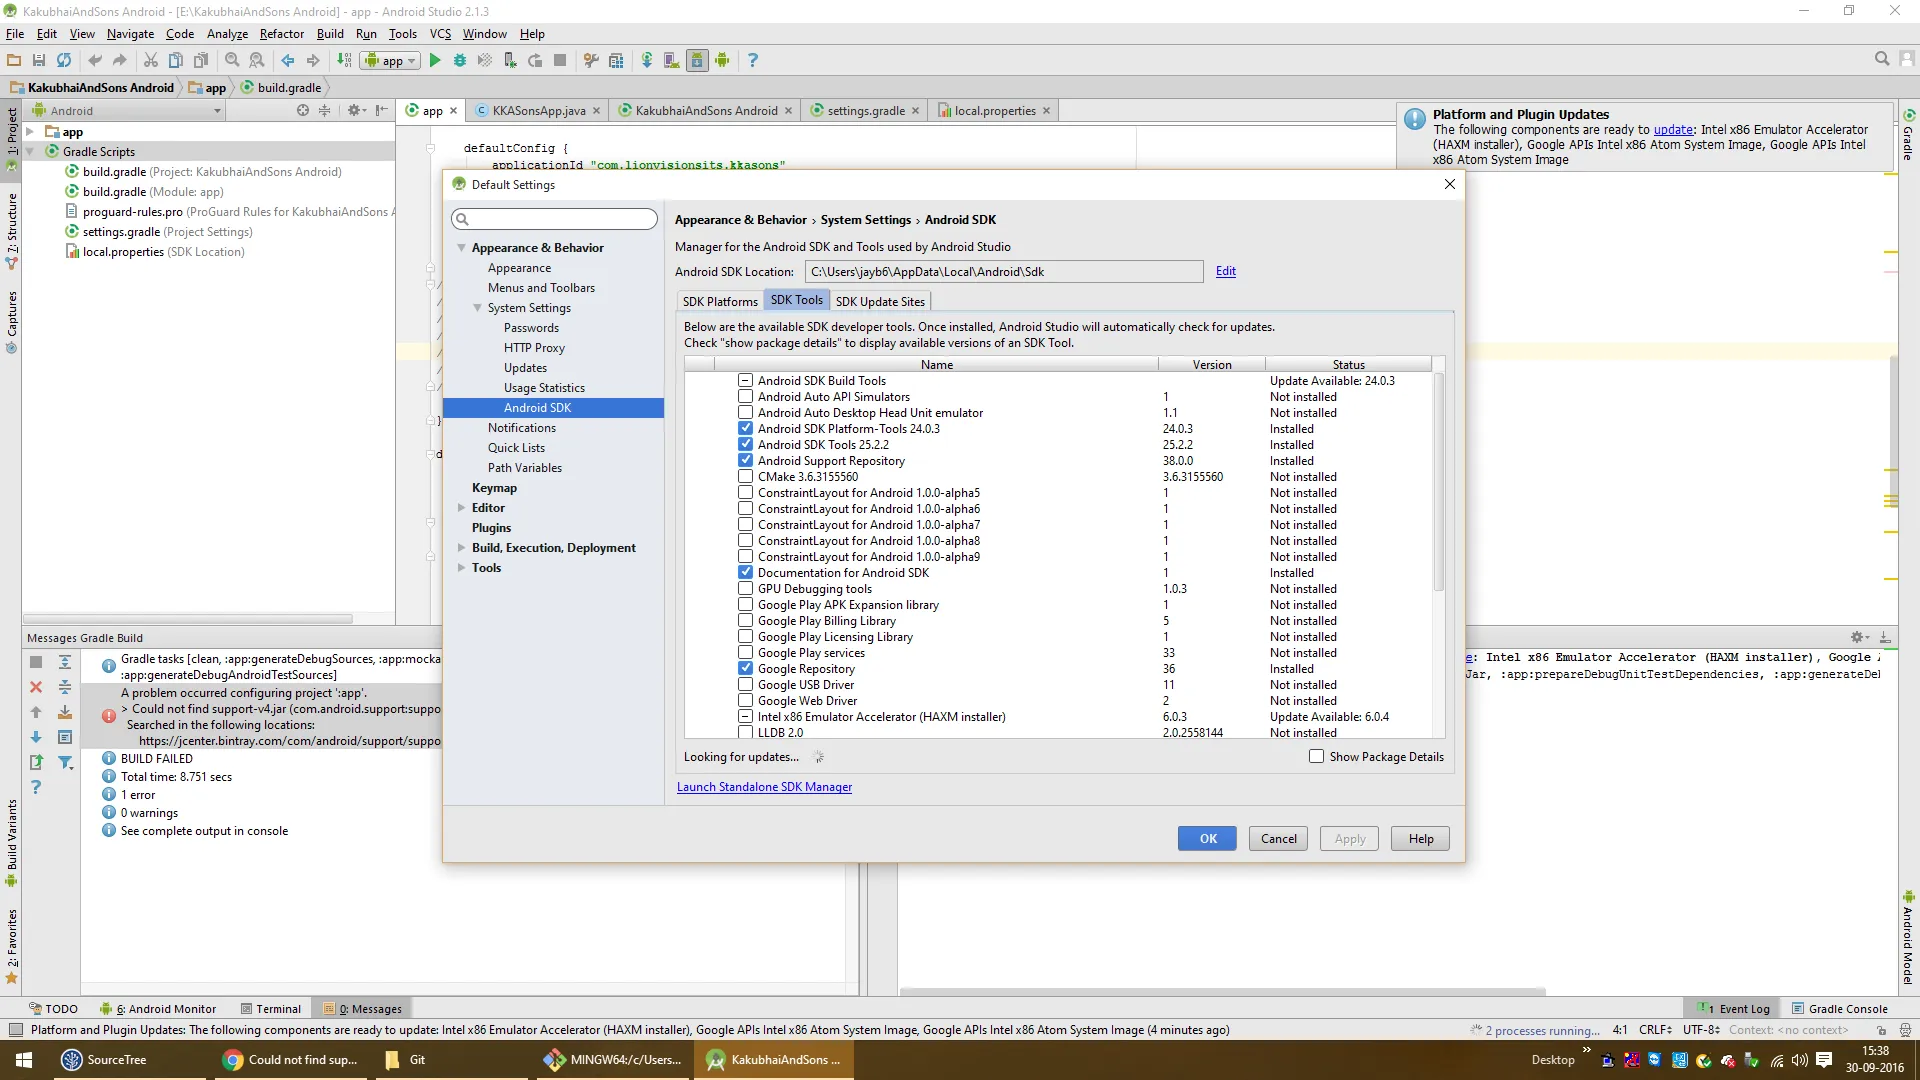Viewport: 1920px width, 1080px height.
Task: Uncheck Documentation for Android SDK
Action: click(x=745, y=573)
